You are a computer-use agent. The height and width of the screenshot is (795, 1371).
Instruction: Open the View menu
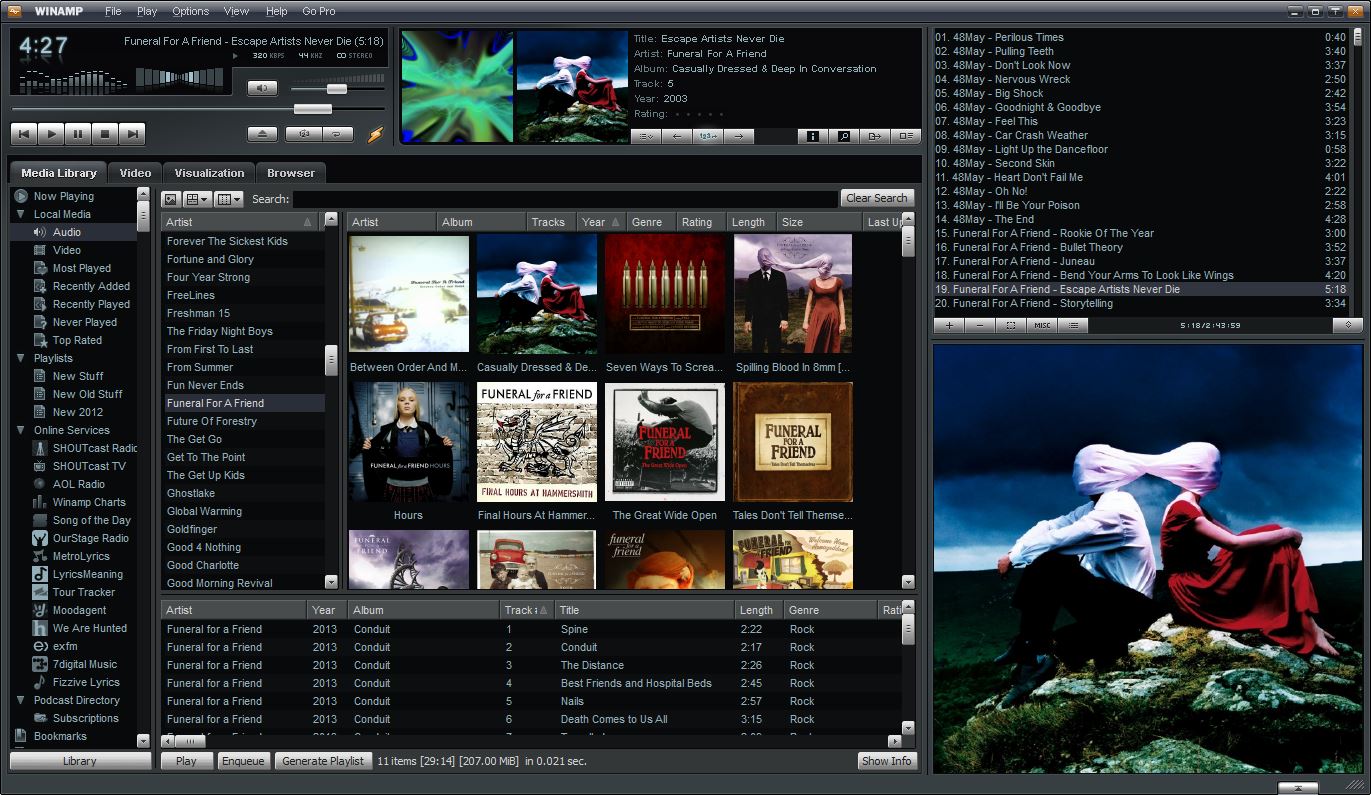pyautogui.click(x=237, y=11)
